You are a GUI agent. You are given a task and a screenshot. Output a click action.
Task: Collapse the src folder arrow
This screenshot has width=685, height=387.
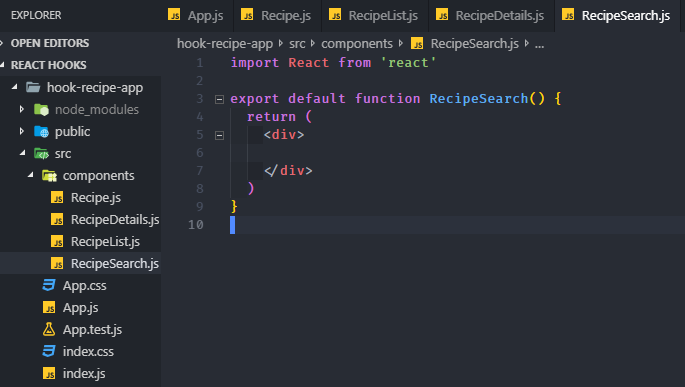22,153
